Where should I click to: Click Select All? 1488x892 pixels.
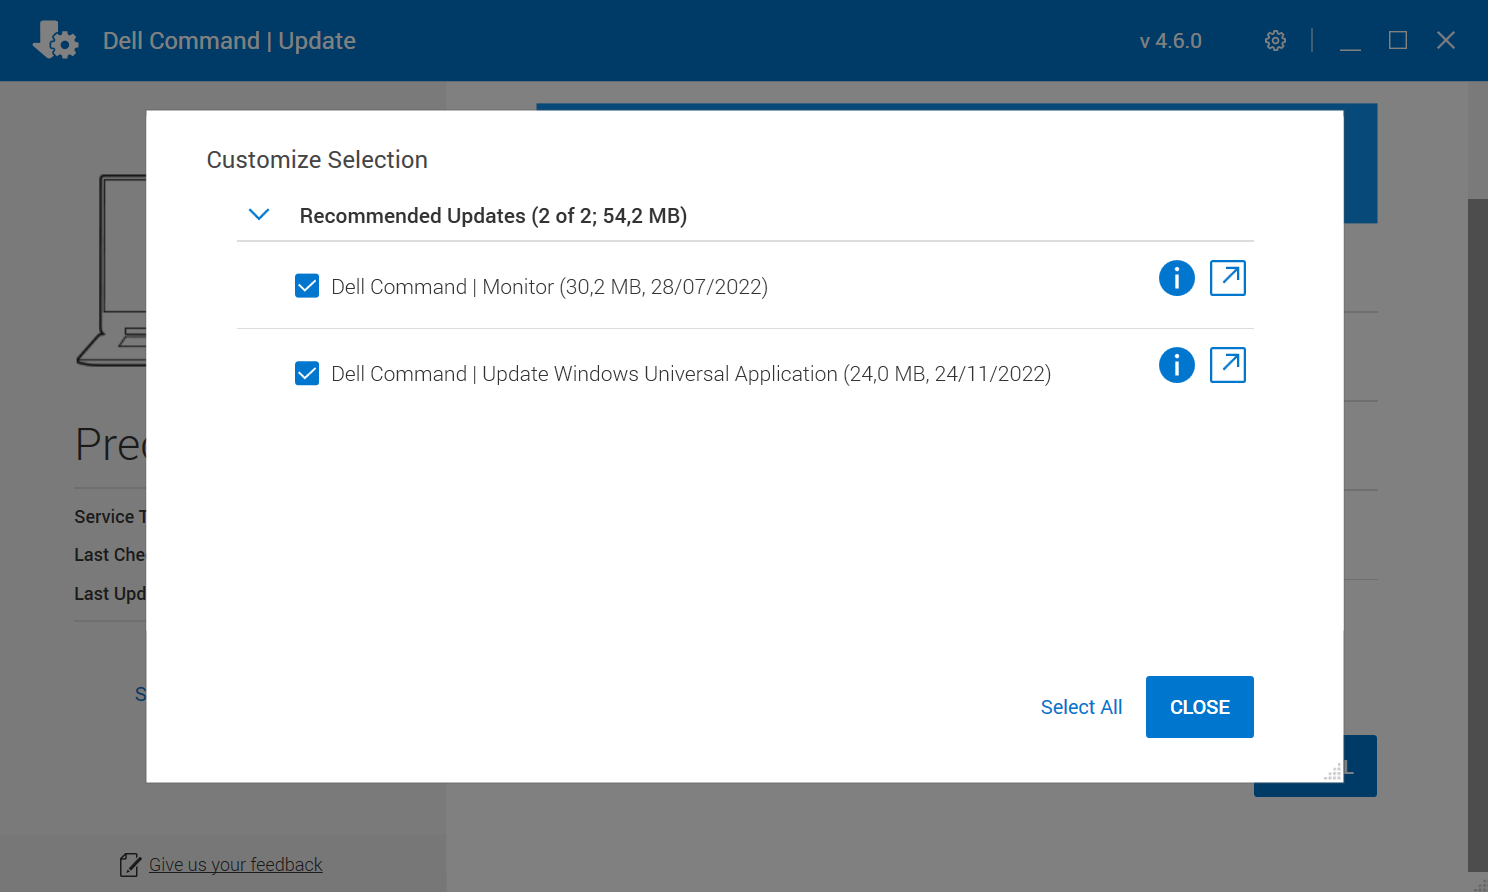click(1081, 707)
